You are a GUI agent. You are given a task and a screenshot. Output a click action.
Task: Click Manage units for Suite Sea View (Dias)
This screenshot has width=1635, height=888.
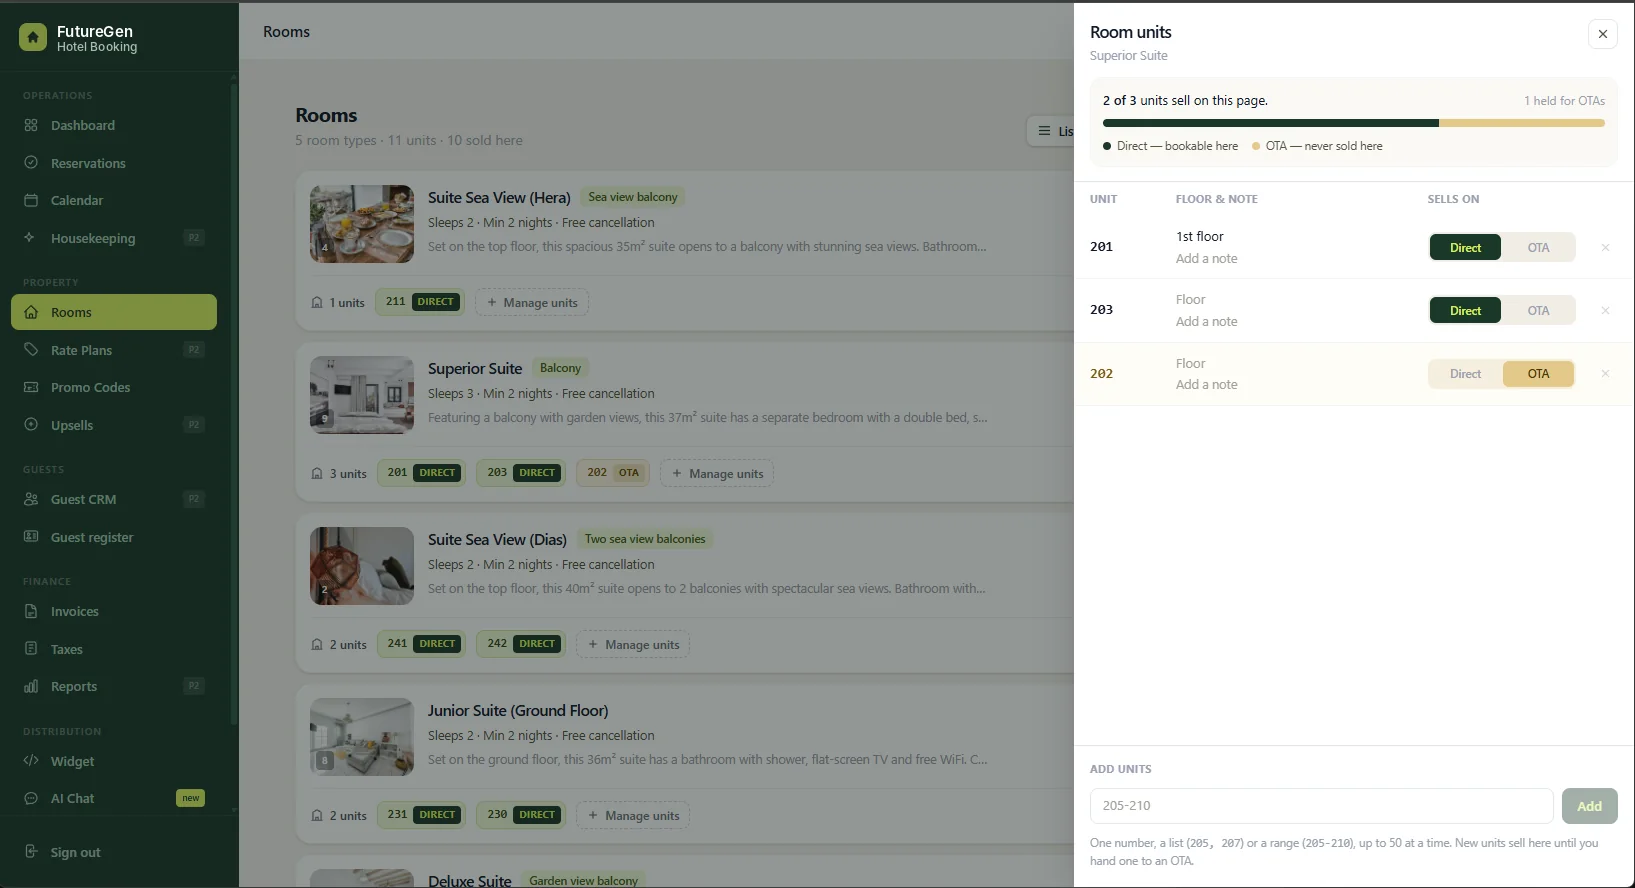pos(633,644)
